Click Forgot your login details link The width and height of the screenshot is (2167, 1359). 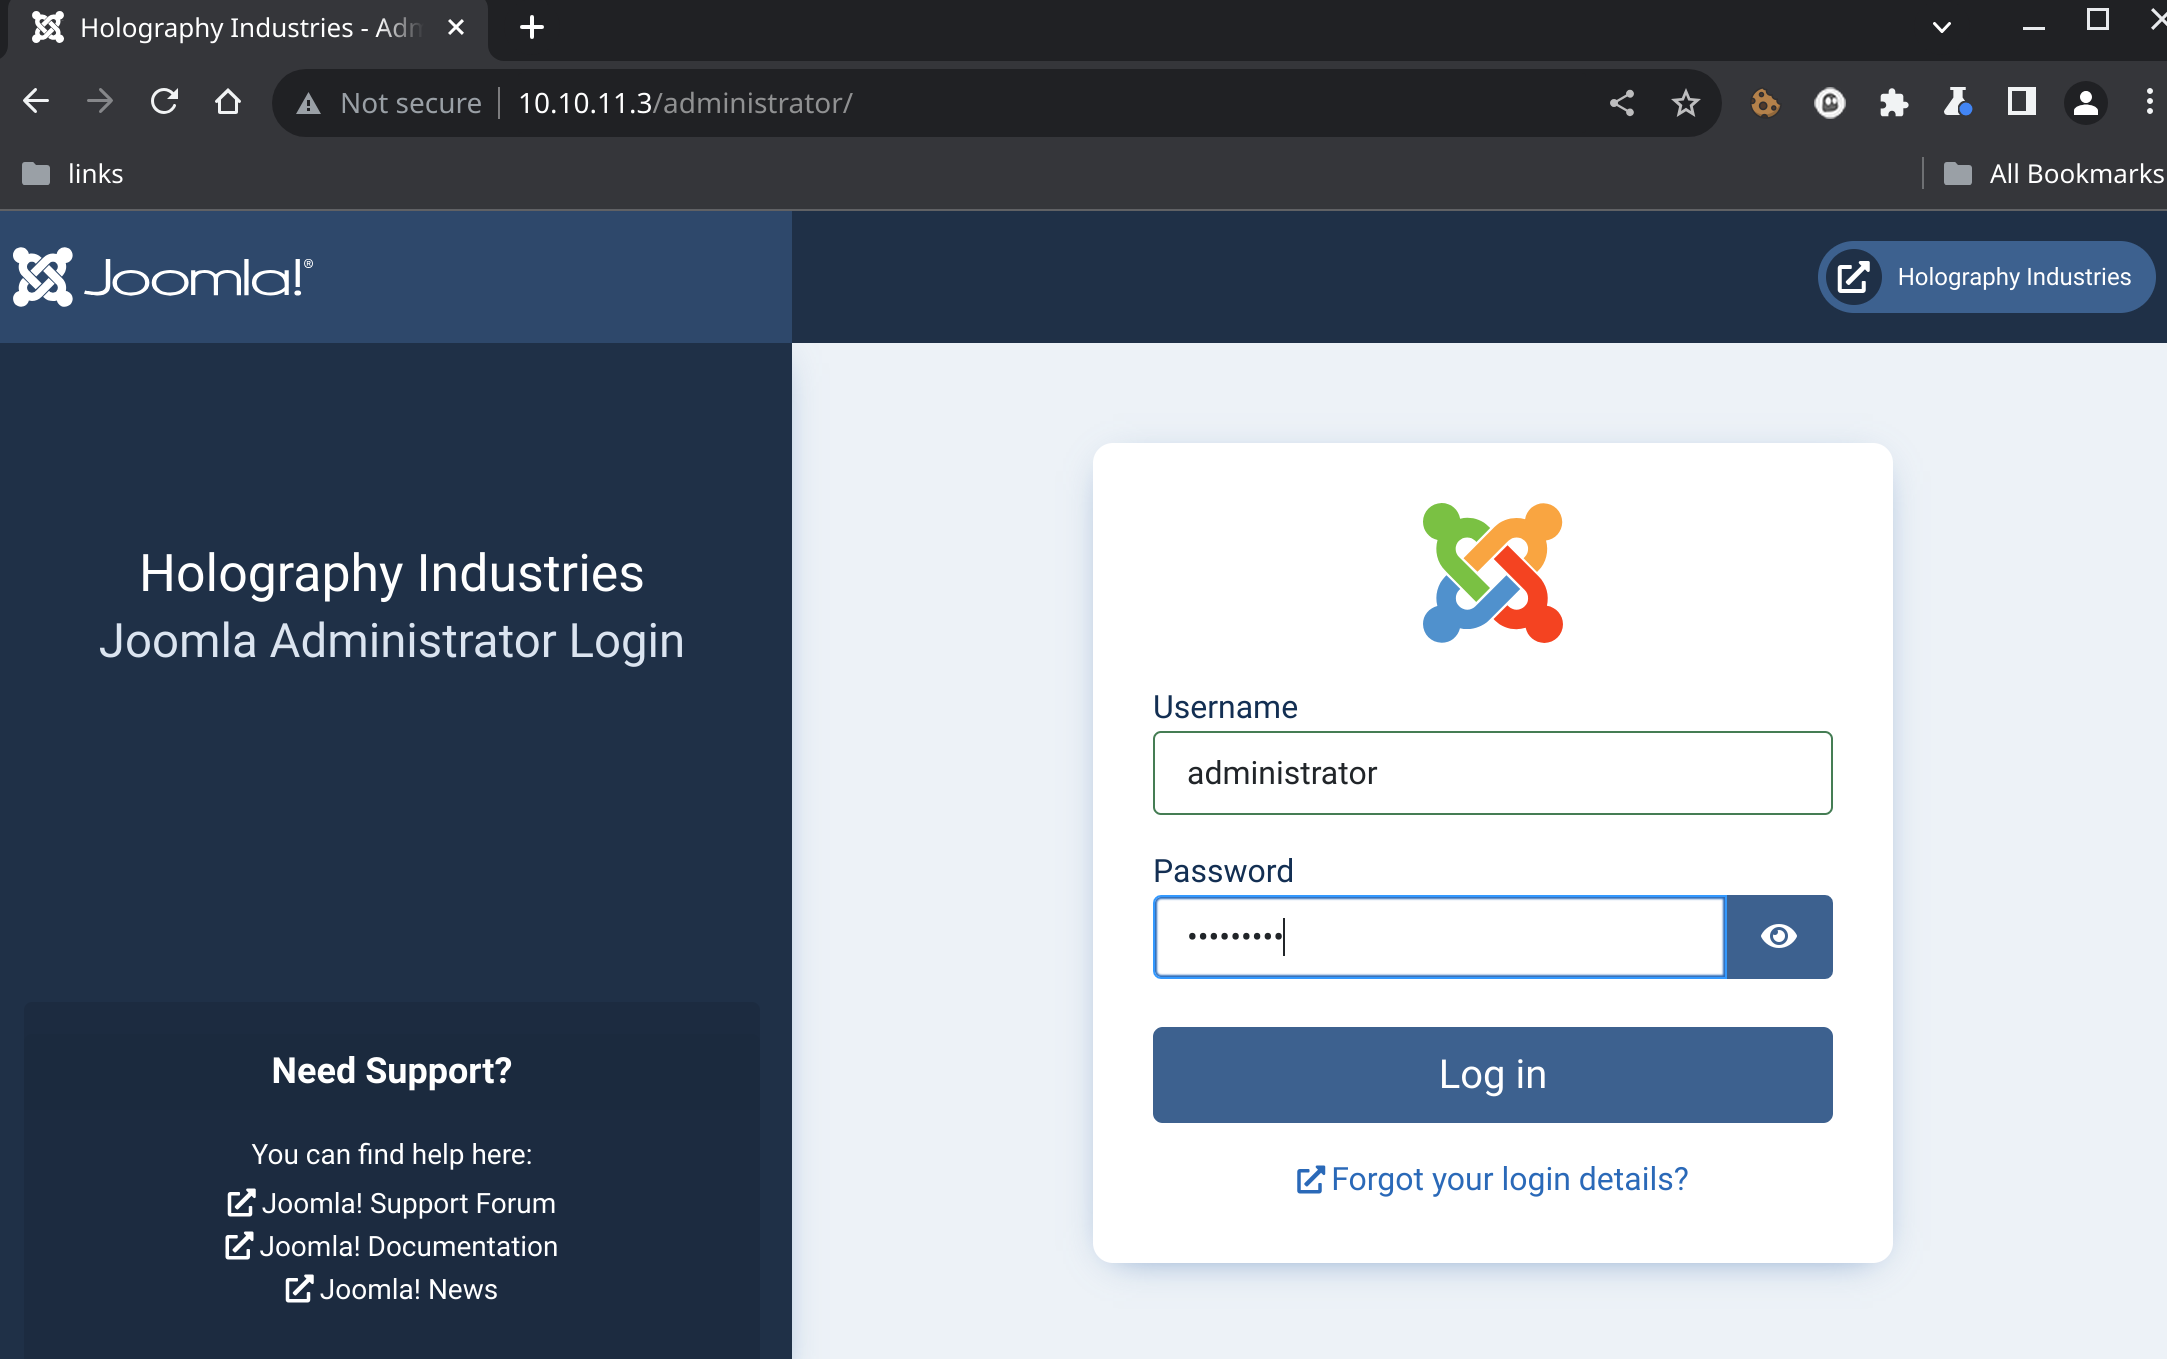1492,1180
